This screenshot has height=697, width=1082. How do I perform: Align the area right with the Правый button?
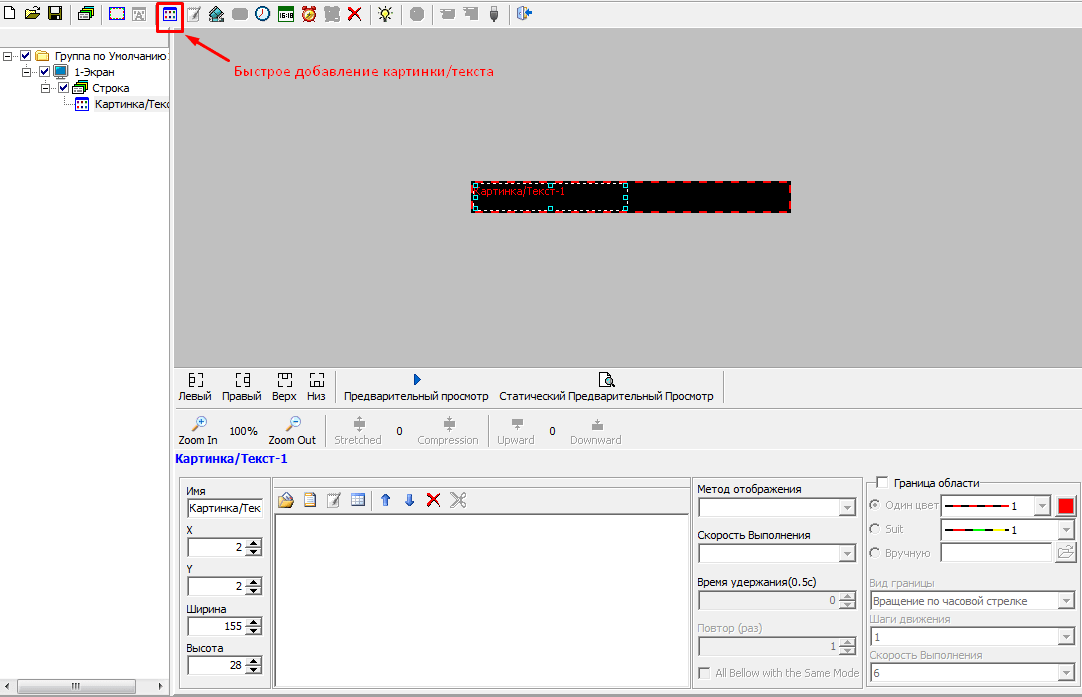pos(242,387)
